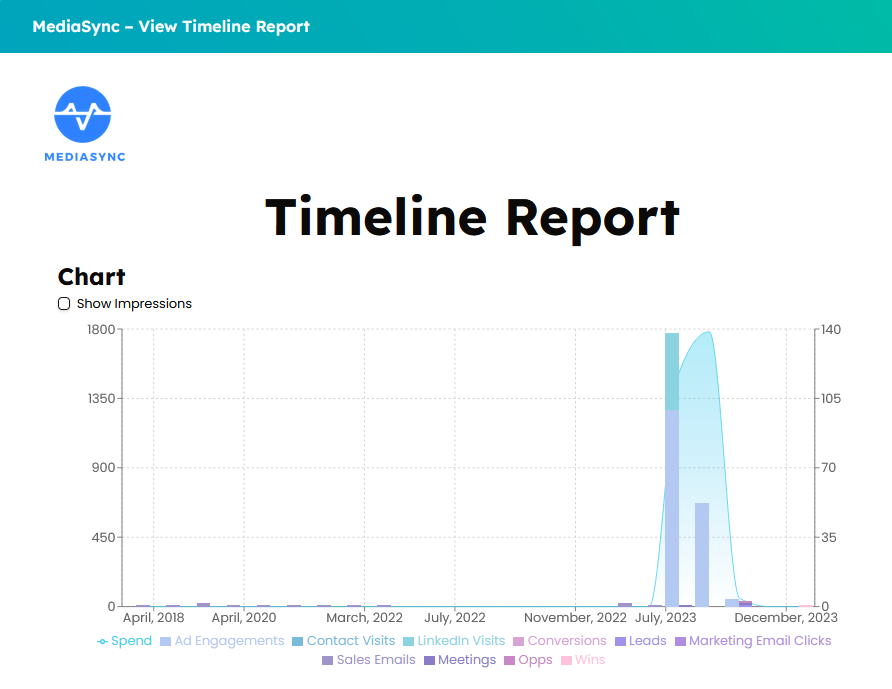892x689 pixels.
Task: Click the 105 right axis value
Action: (831, 398)
